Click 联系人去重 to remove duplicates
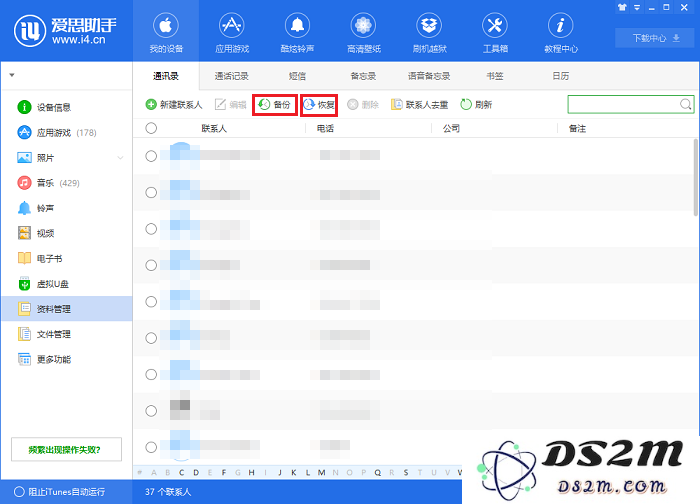The image size is (700, 504). [x=420, y=104]
